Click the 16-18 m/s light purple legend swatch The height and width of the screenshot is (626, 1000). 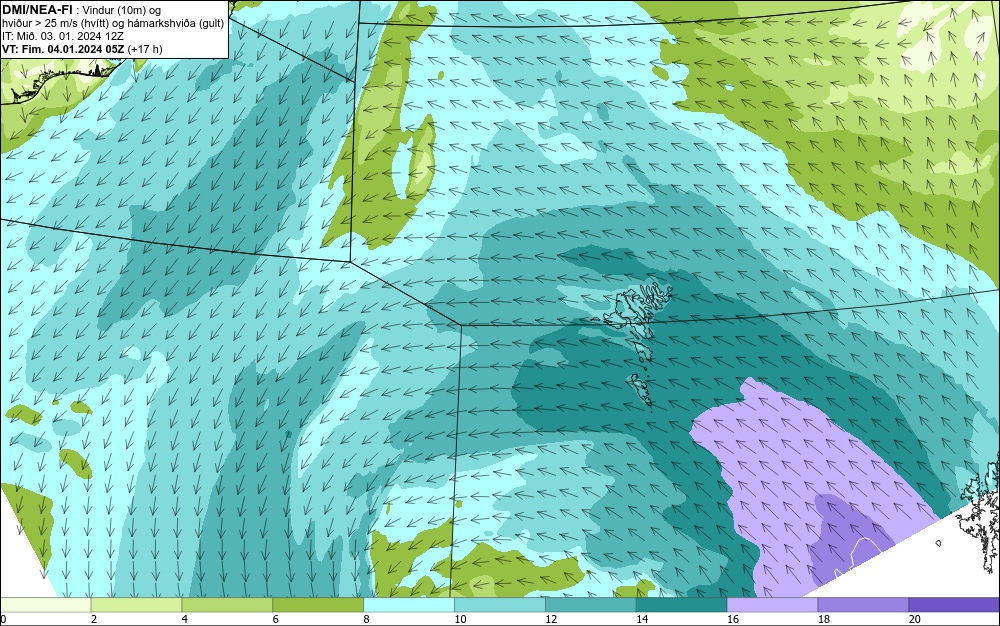pyautogui.click(x=772, y=605)
